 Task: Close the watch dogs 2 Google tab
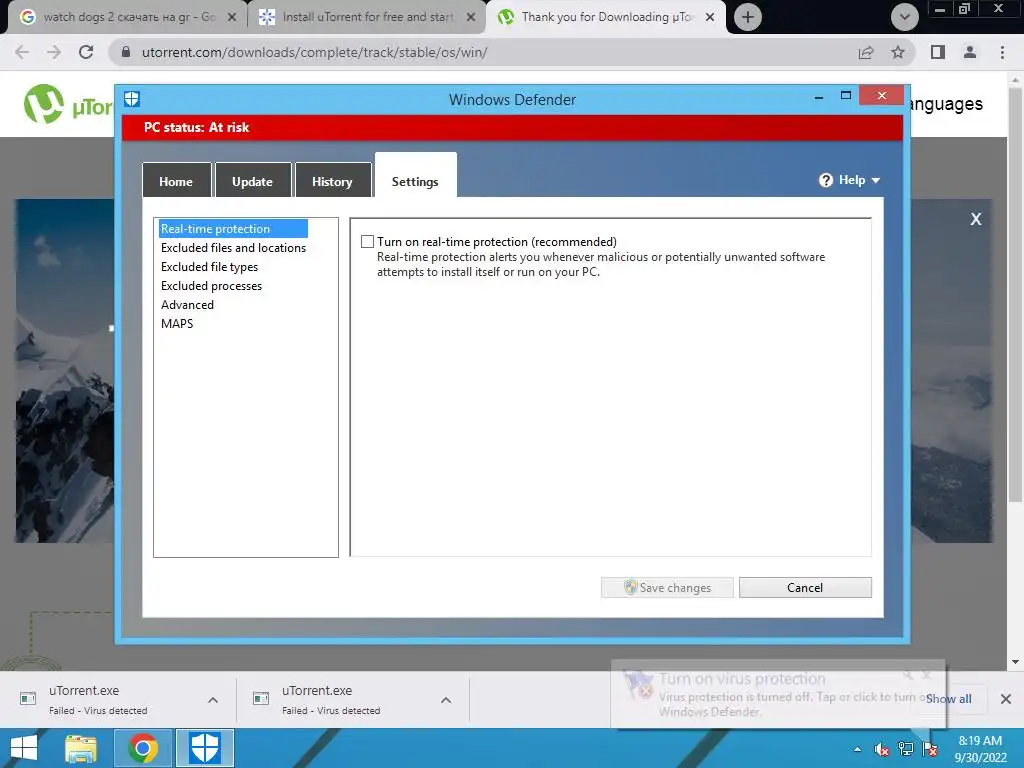click(231, 18)
